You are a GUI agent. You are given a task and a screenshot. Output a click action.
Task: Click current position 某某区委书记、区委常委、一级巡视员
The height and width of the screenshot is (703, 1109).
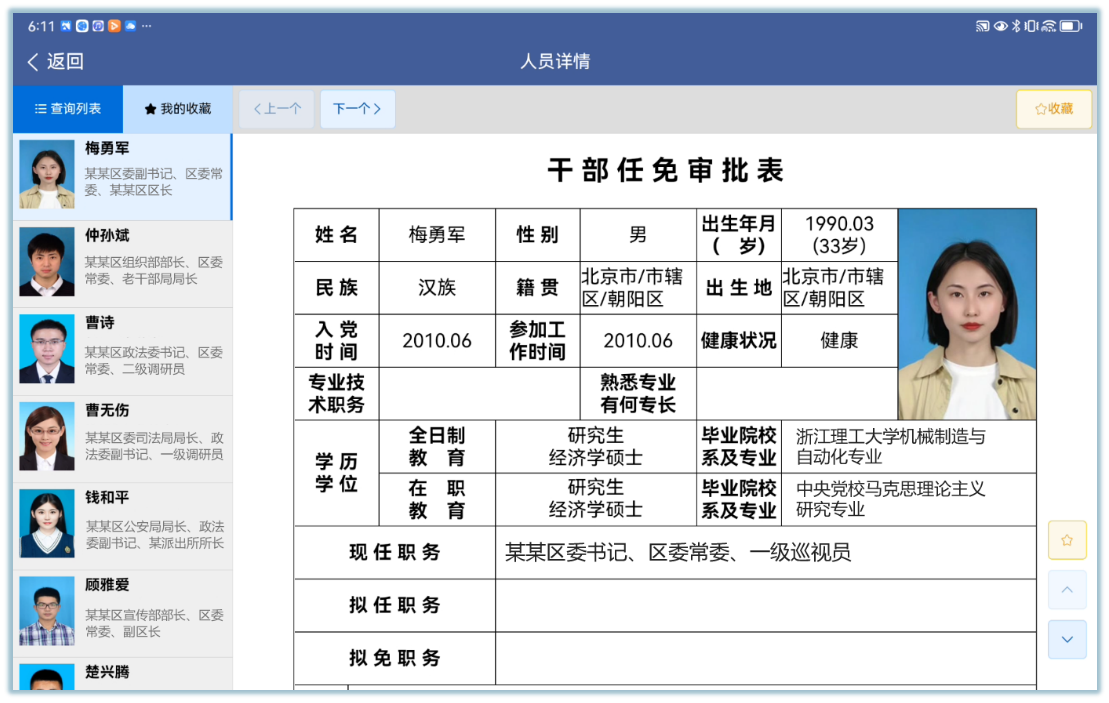click(766, 552)
